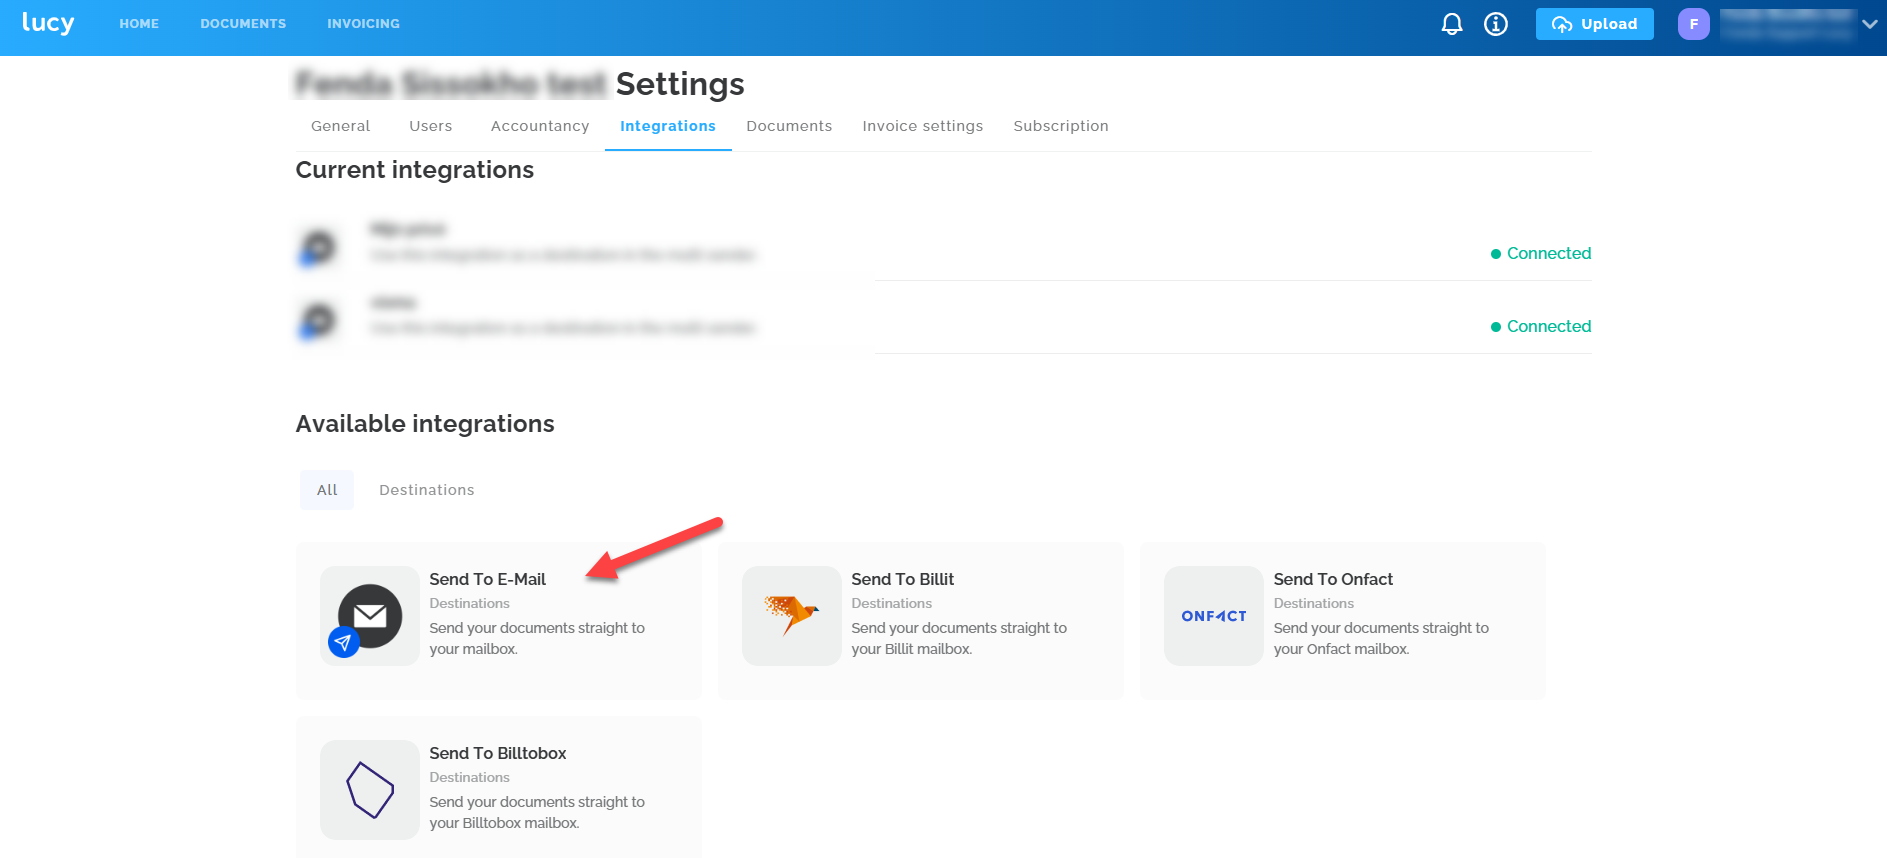Click the second connected integration's icon
1887x858 pixels.
318,320
